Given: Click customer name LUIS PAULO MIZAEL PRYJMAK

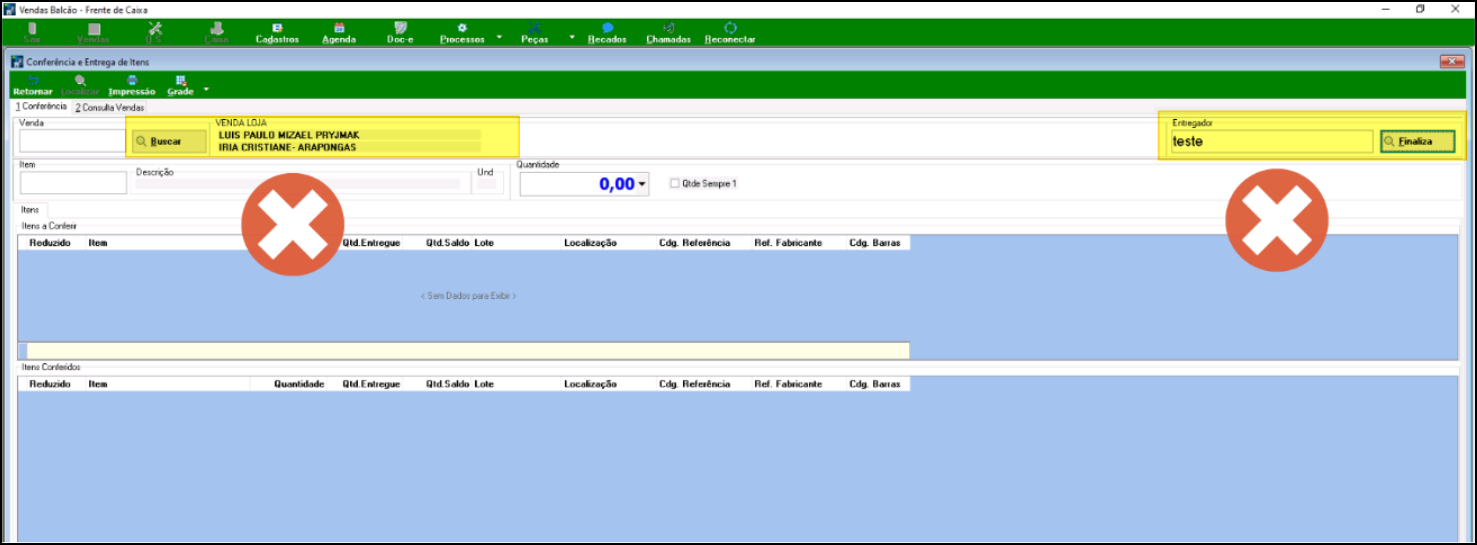Looking at the screenshot, I should point(288,135).
